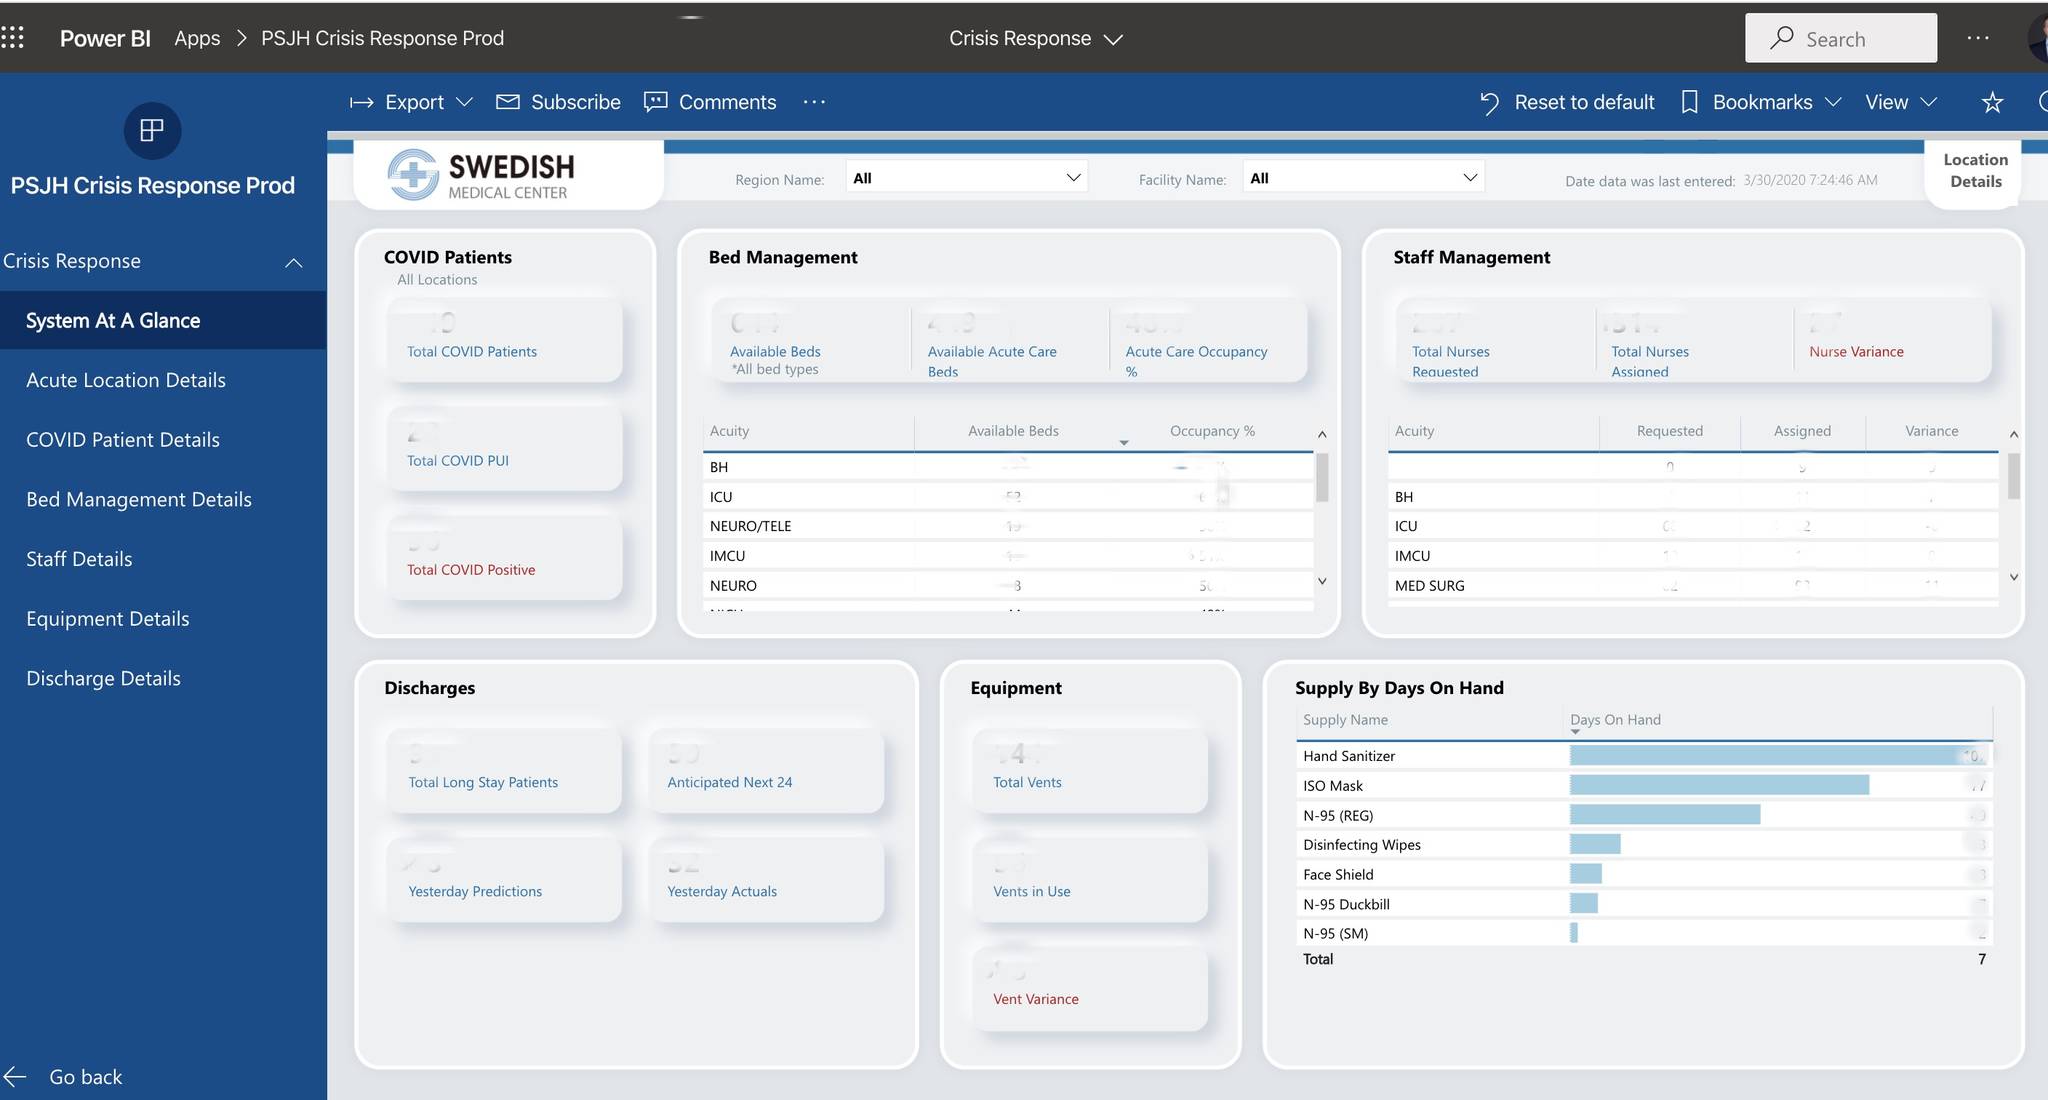Open the Comments panel
The width and height of the screenshot is (2048, 1100).
pyautogui.click(x=655, y=101)
